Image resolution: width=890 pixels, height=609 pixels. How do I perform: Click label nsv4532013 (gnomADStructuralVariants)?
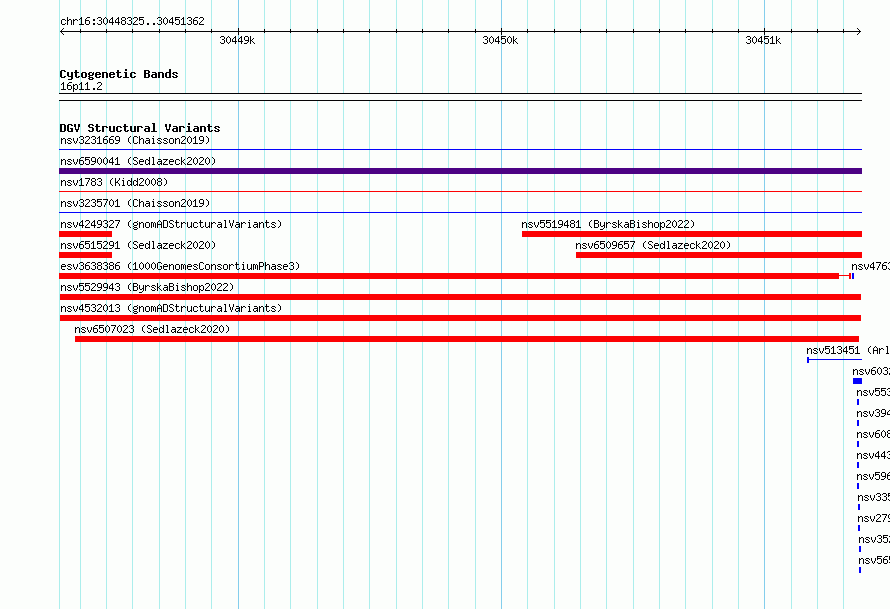(171, 308)
